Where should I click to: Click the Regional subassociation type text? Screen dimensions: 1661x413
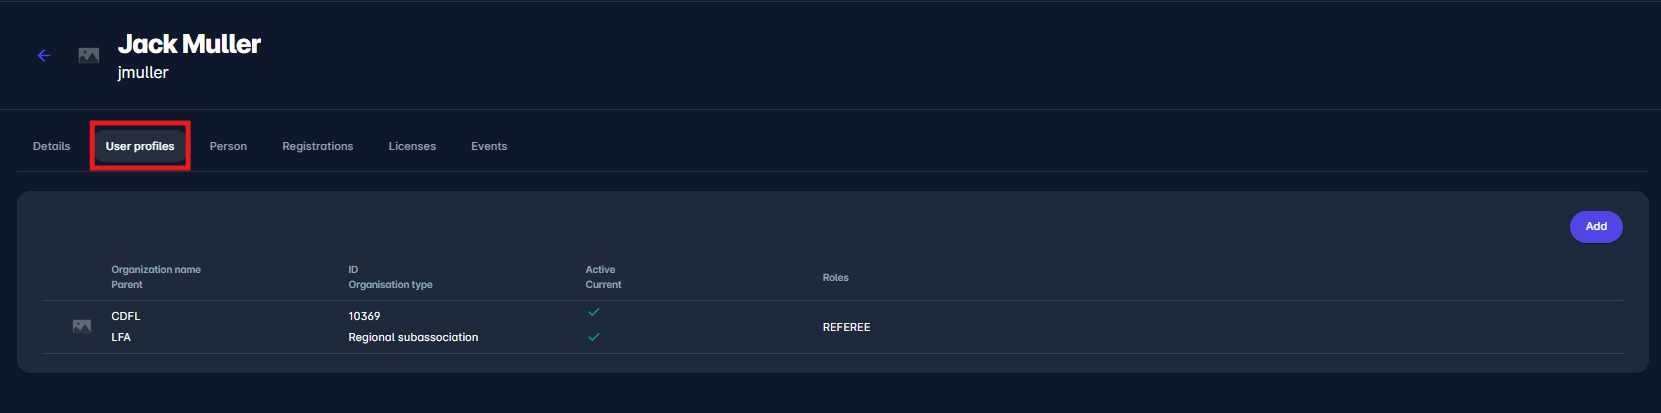point(413,337)
